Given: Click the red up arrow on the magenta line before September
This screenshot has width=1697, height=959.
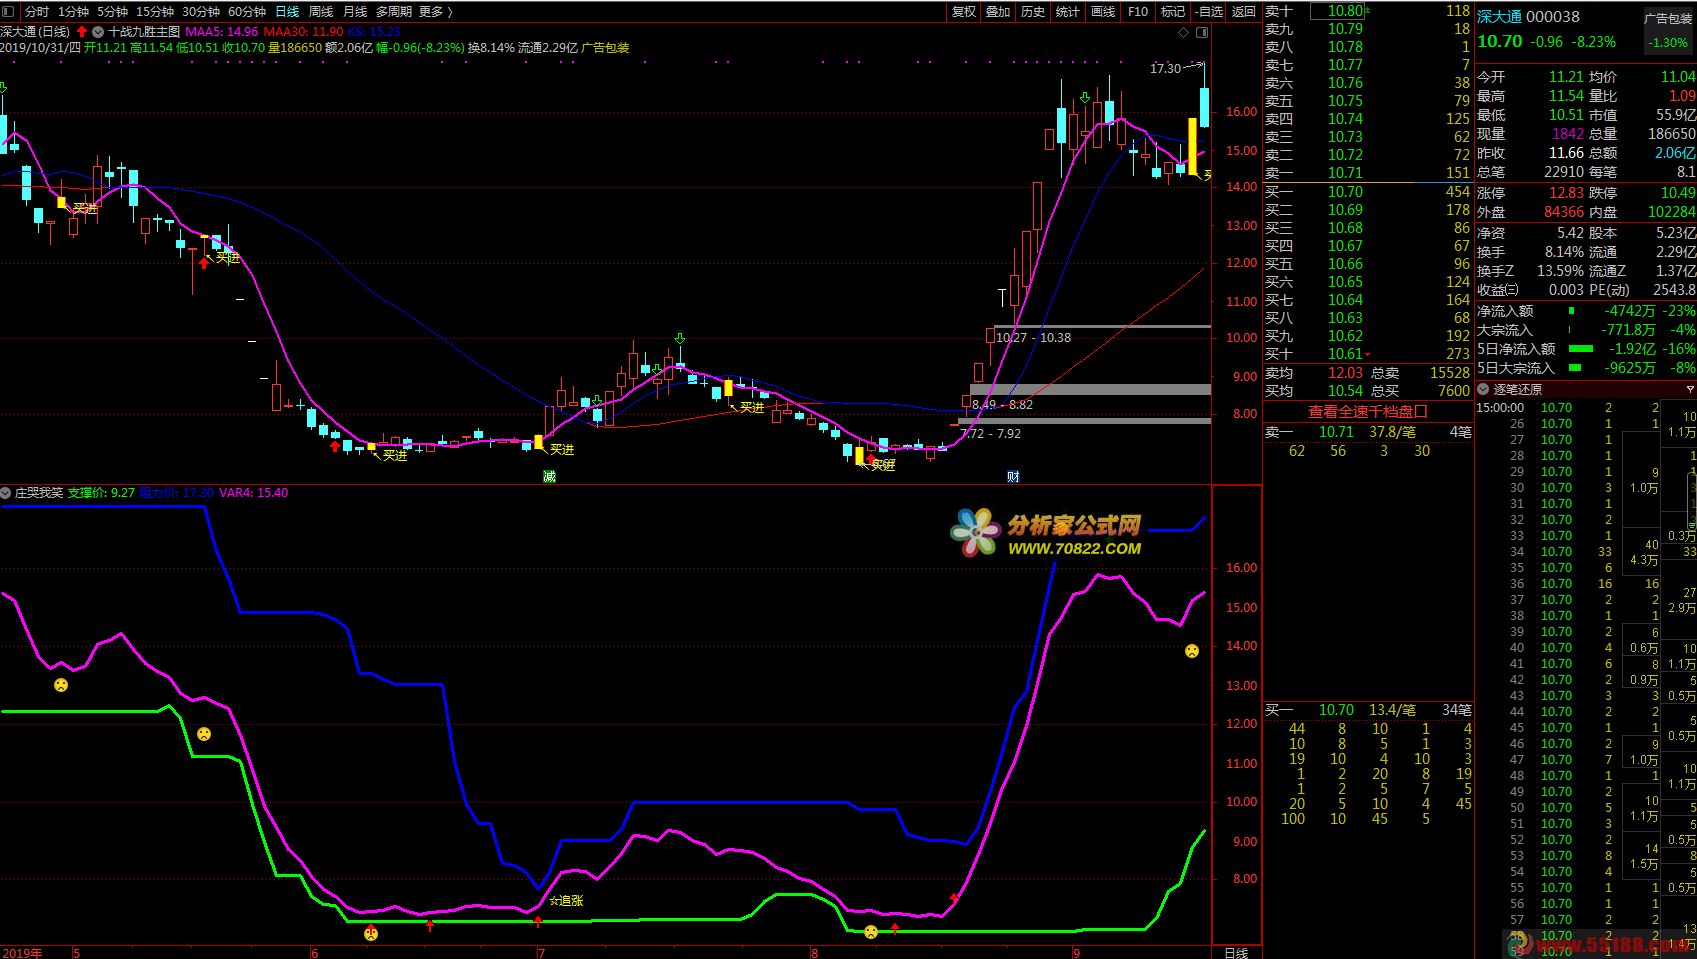Looking at the screenshot, I should pyautogui.click(x=954, y=898).
